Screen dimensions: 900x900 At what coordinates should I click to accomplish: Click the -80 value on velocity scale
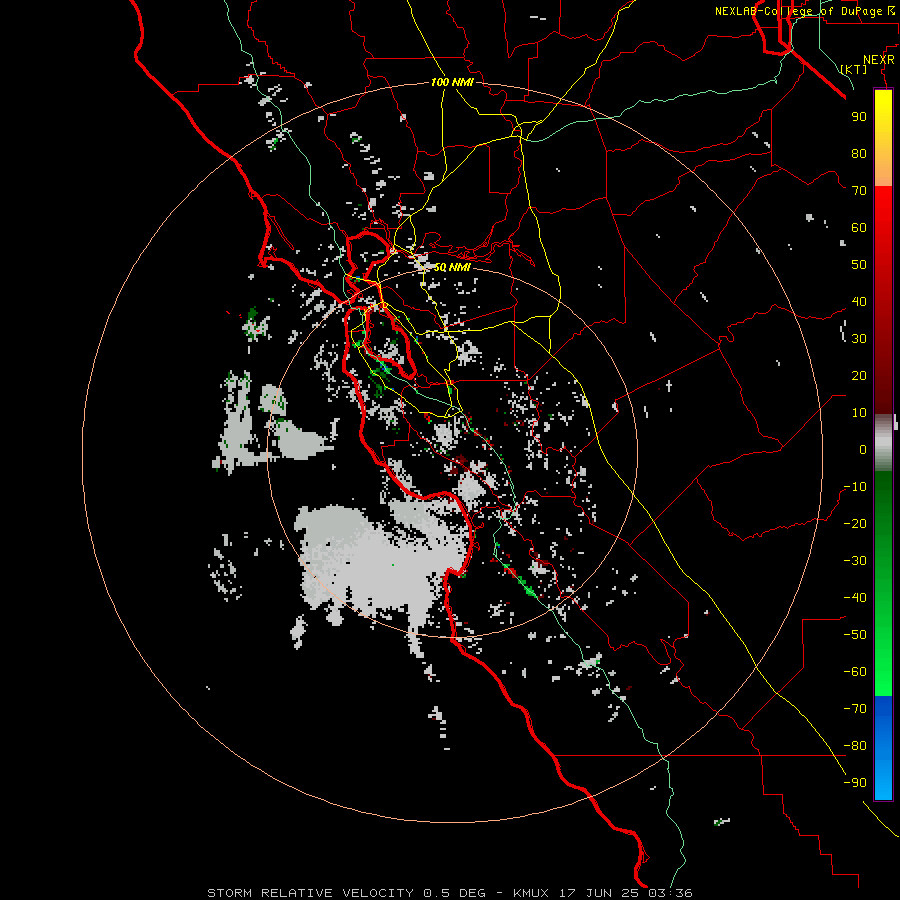pos(855,746)
